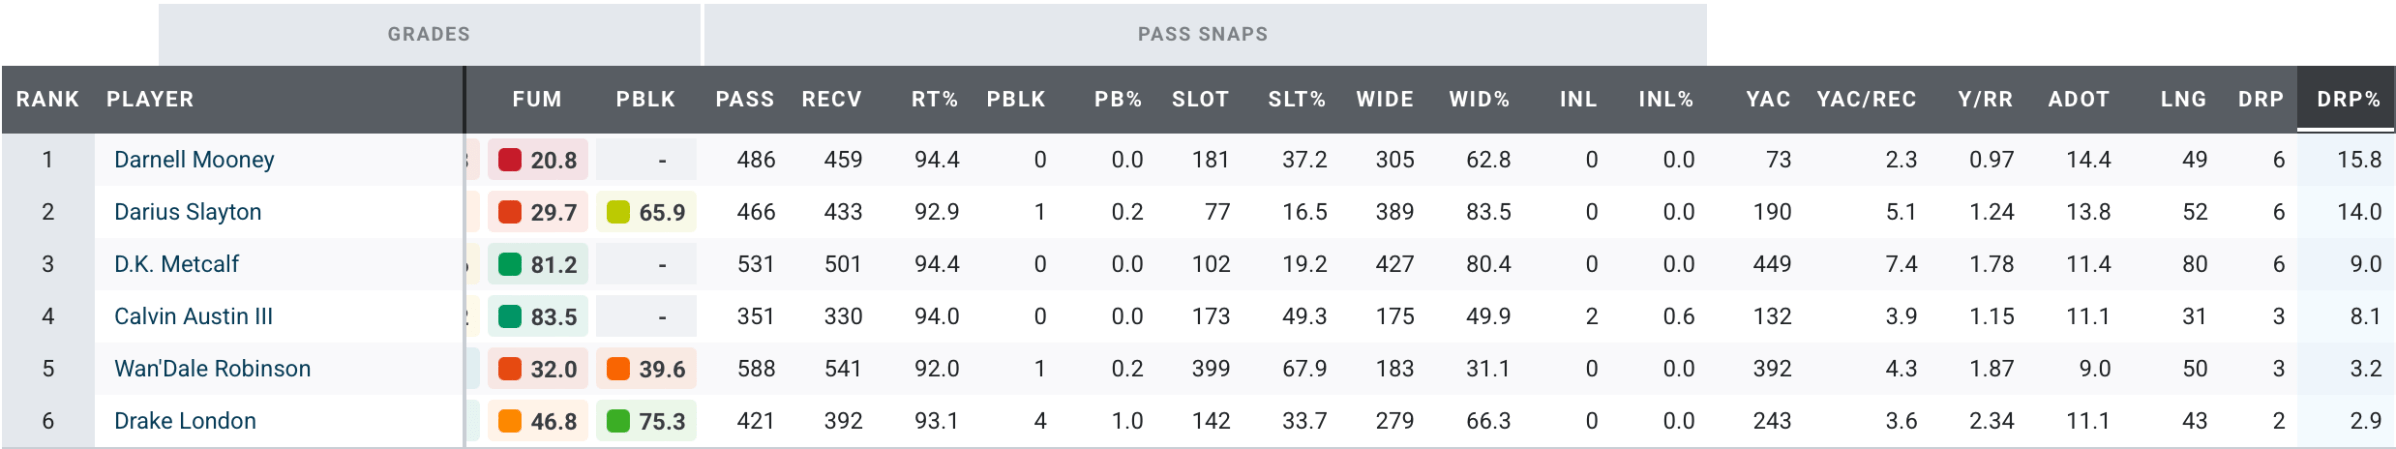Select the GRADES column group tab
Screen dimensions: 2396x449
429,35
